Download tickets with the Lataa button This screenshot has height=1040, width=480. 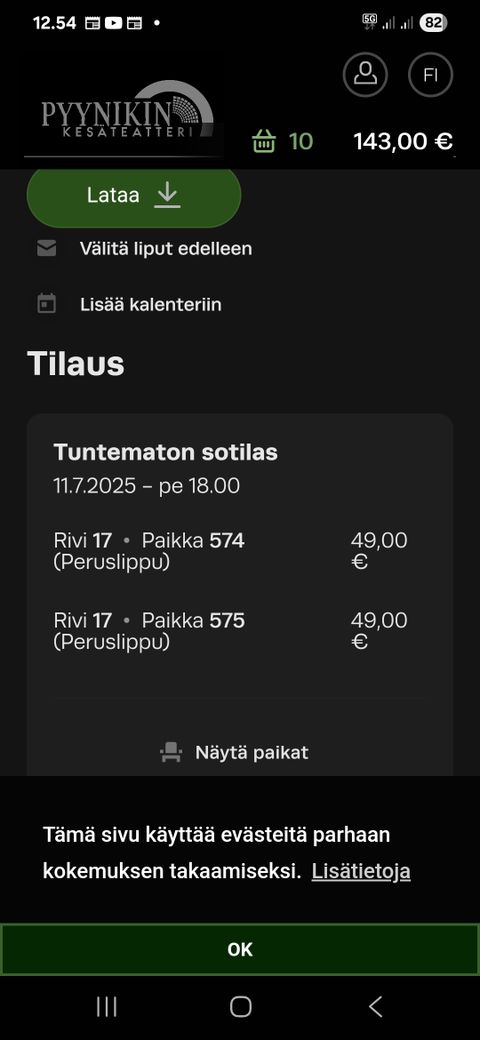tap(134, 196)
